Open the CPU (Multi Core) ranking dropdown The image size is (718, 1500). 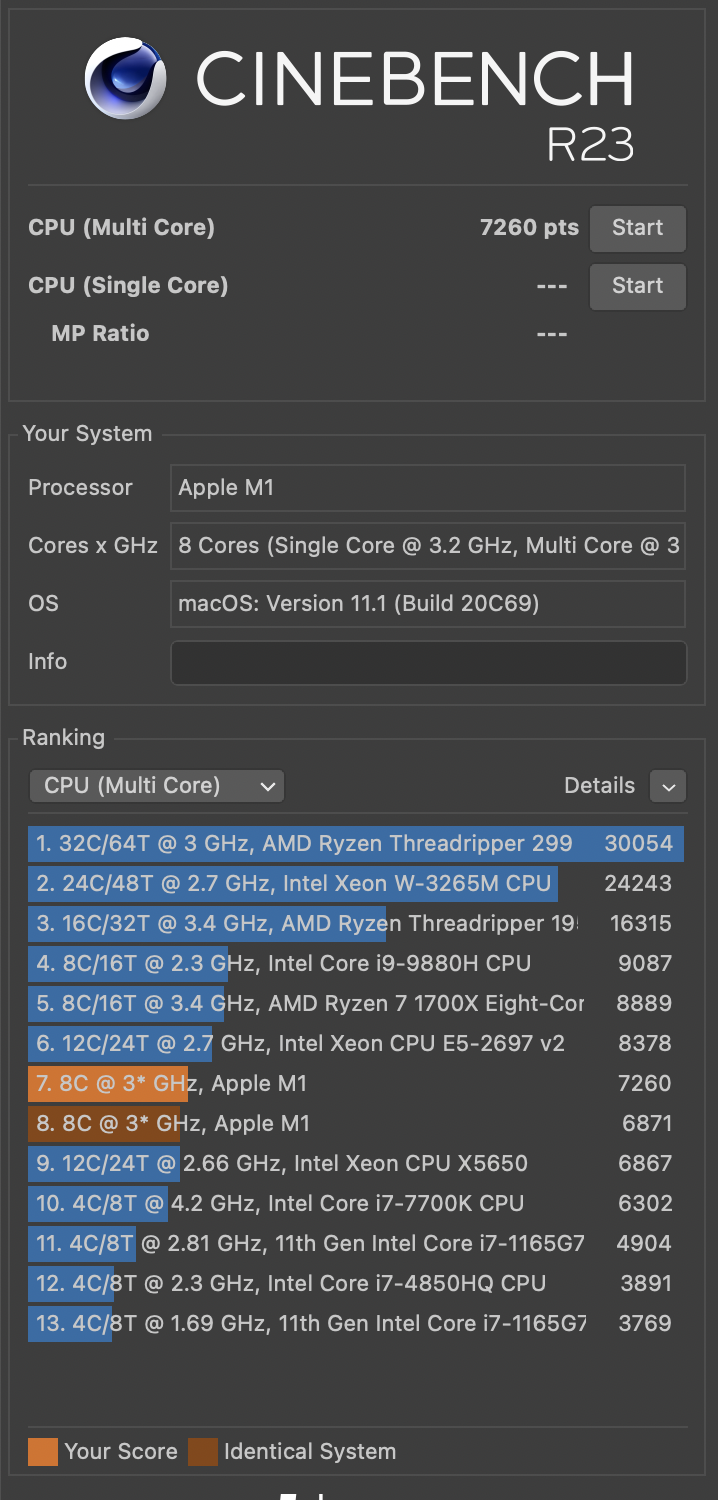157,786
